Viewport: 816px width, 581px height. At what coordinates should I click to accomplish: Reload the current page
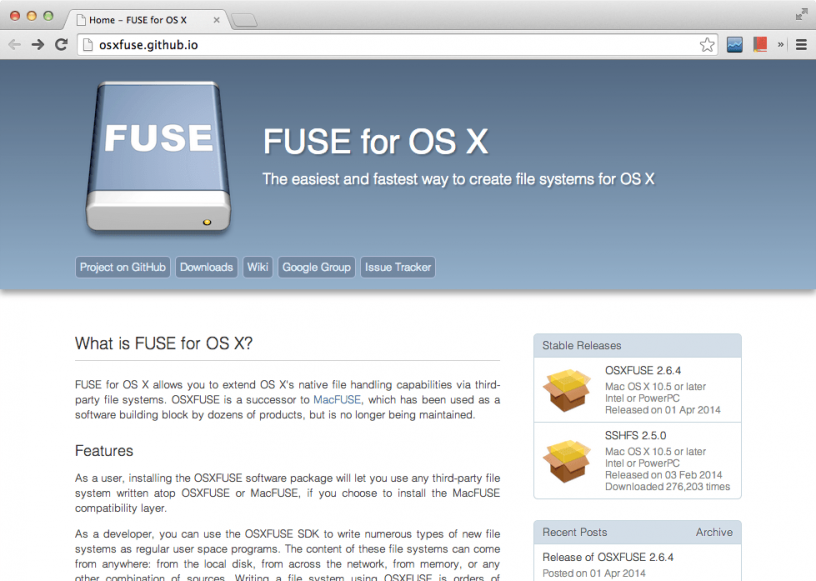[62, 44]
